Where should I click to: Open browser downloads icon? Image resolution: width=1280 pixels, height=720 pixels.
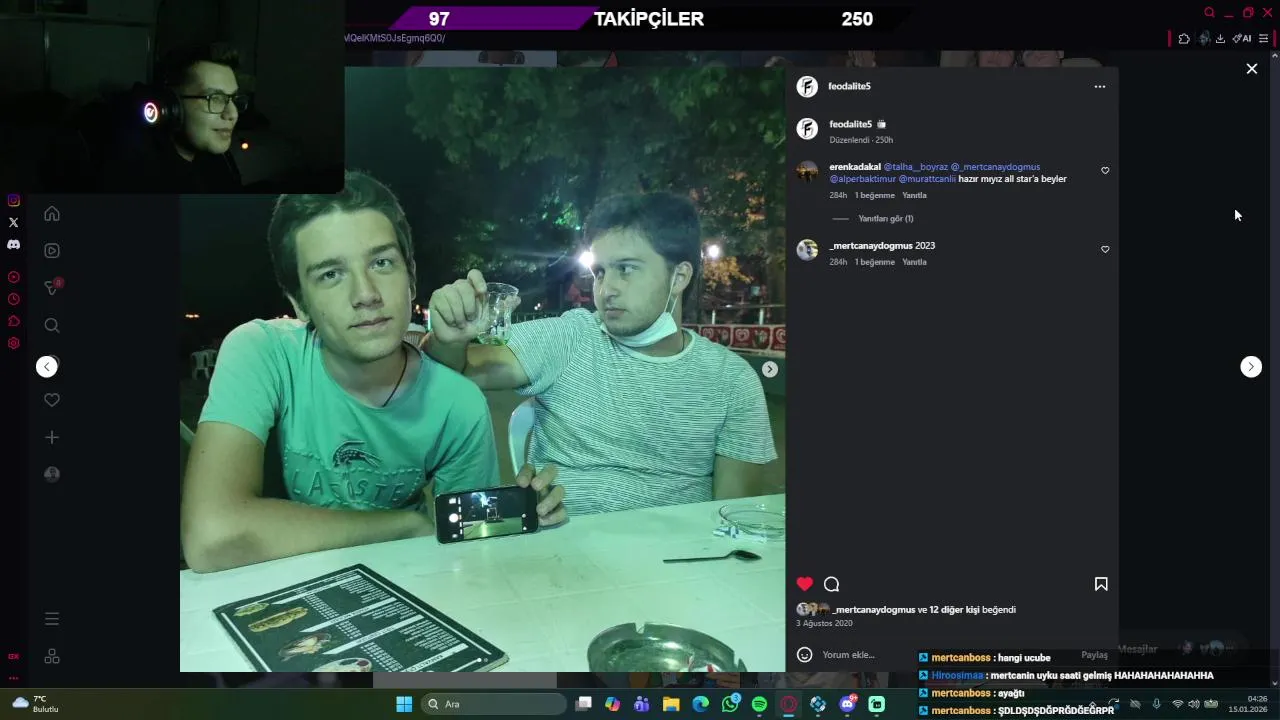(x=1220, y=39)
